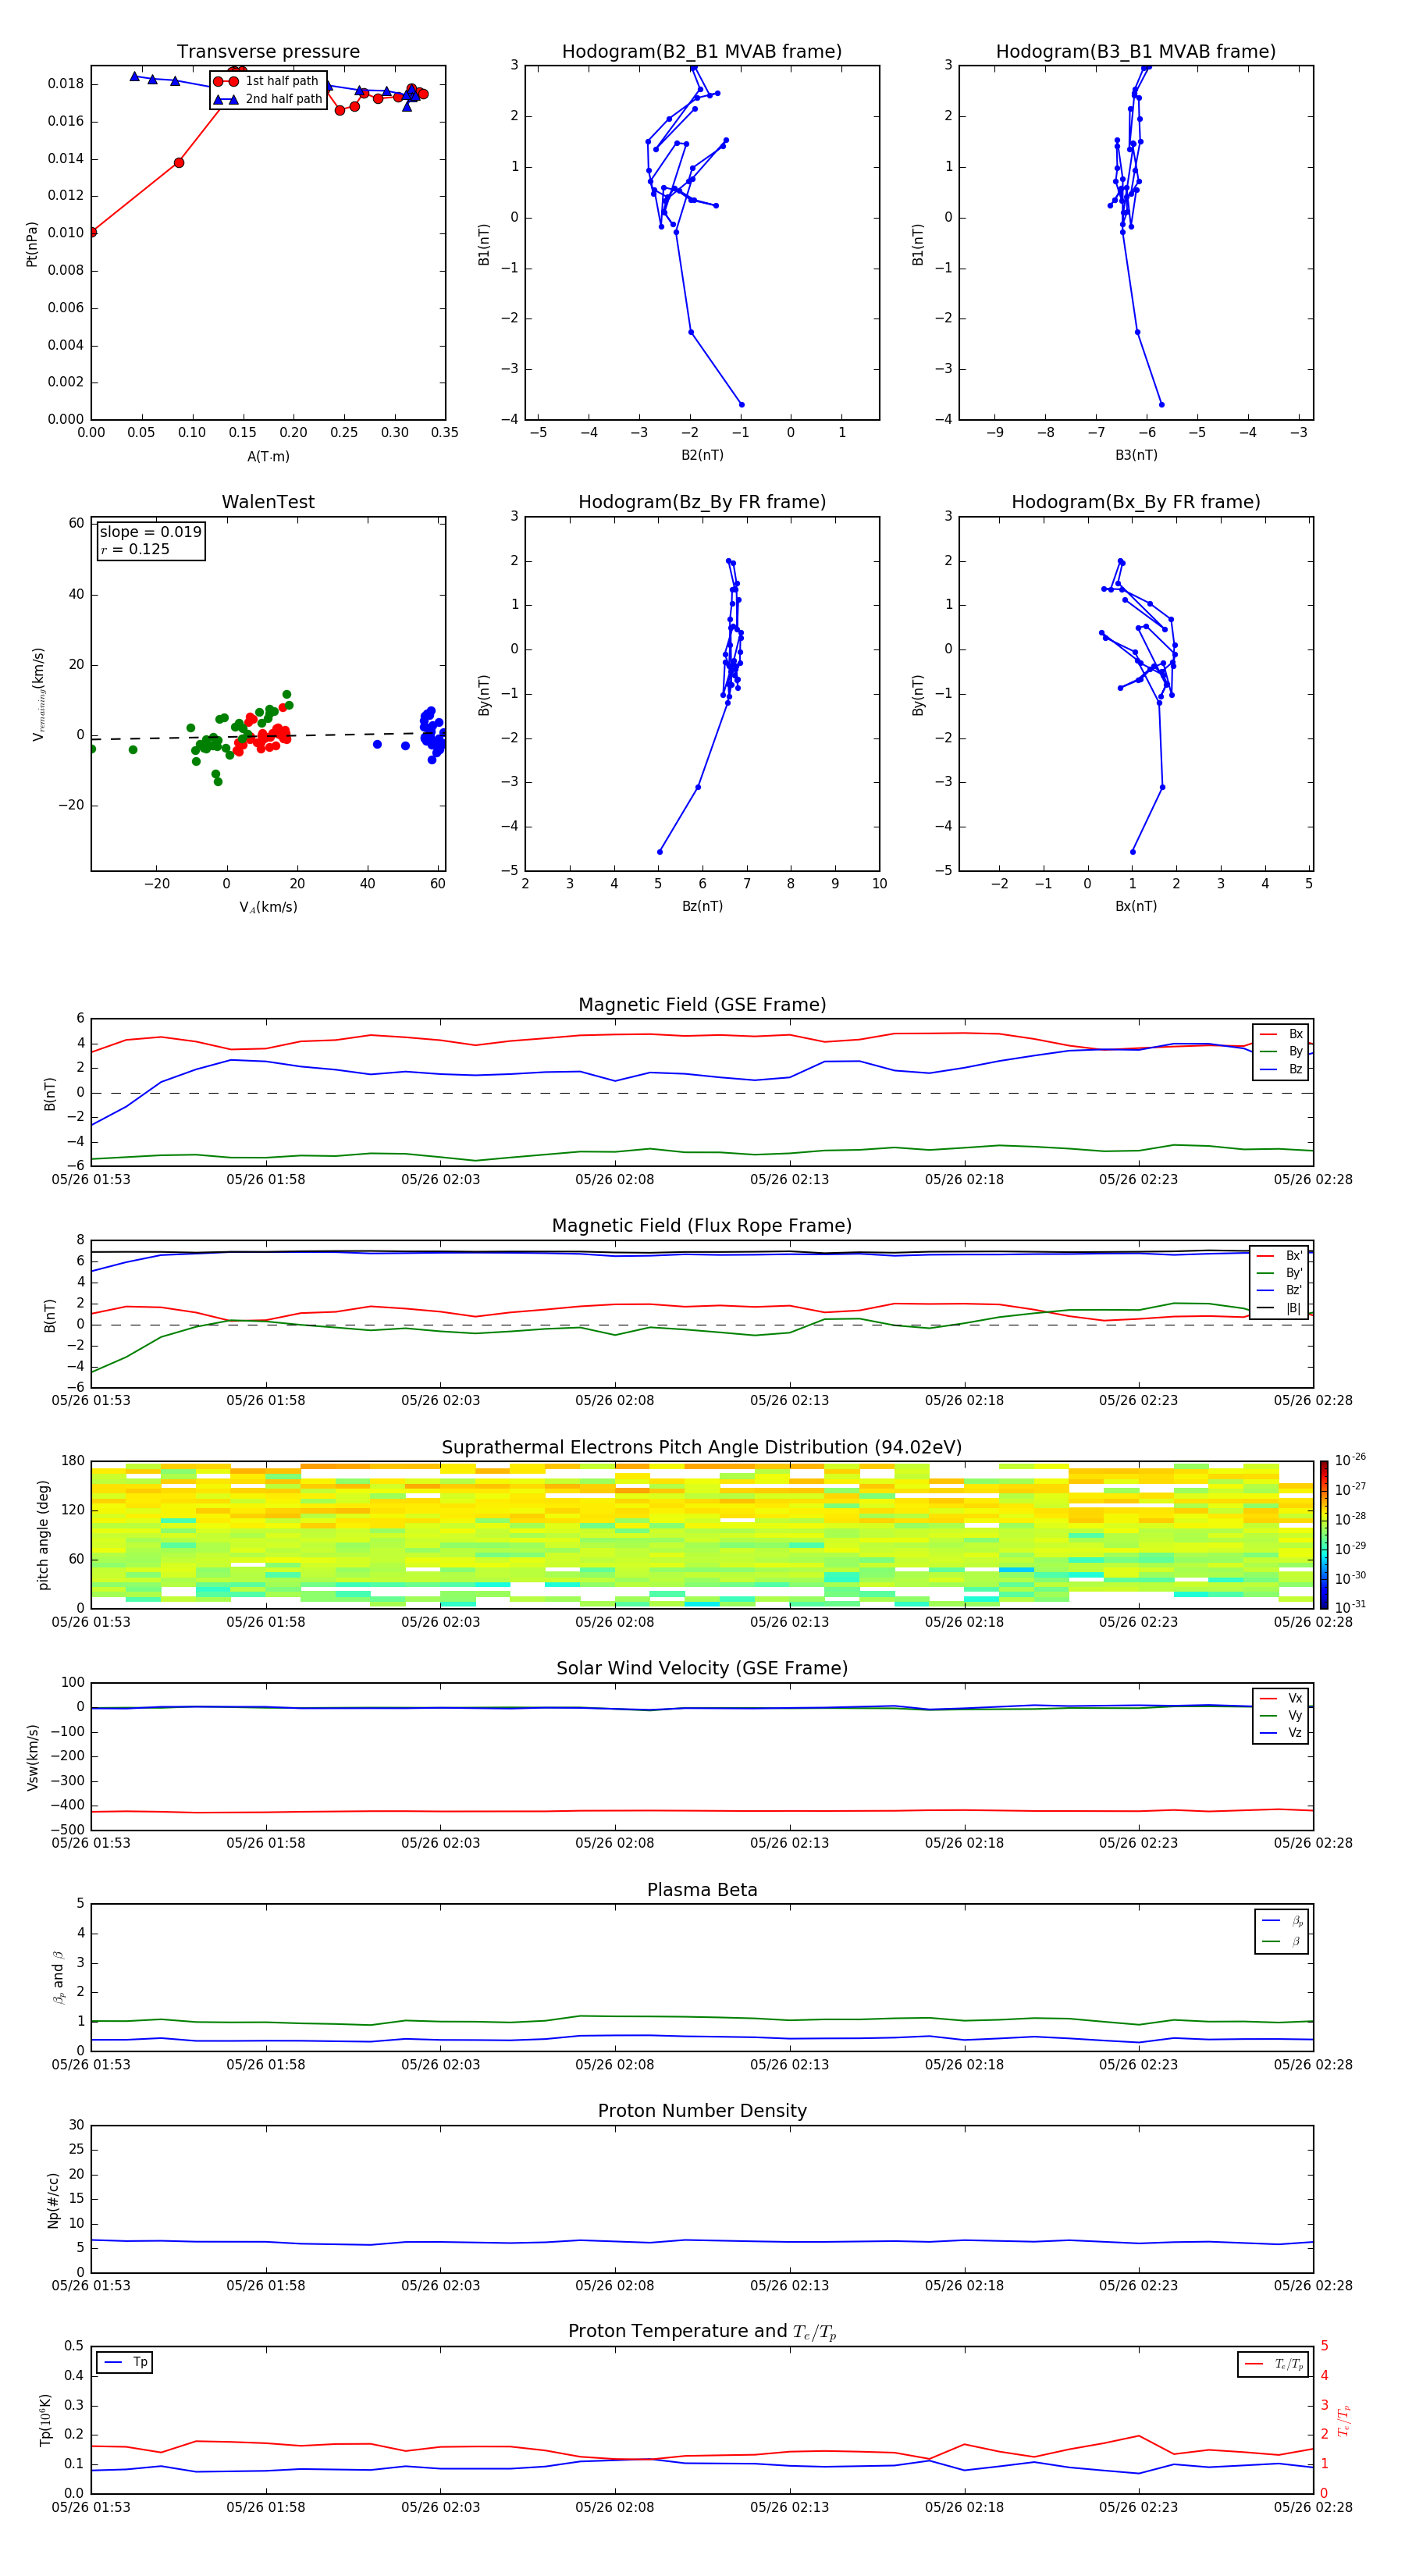Click the 'Plasma Beta' panel title

click(702, 1890)
